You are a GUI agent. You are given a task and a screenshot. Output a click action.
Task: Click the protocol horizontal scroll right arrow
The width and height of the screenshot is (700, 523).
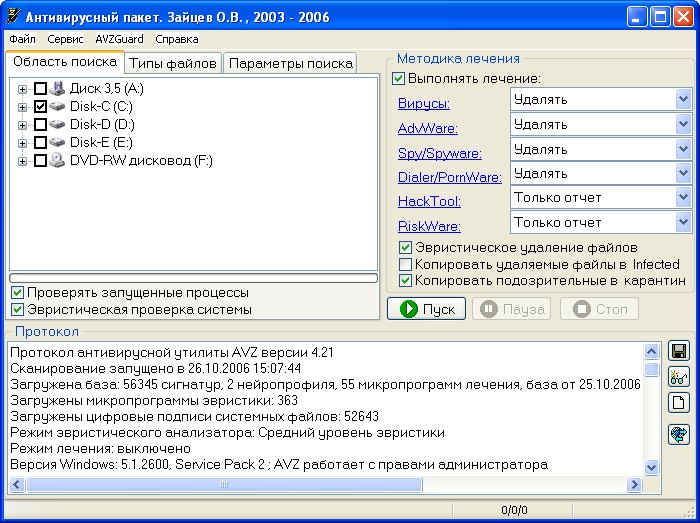tap(633, 484)
